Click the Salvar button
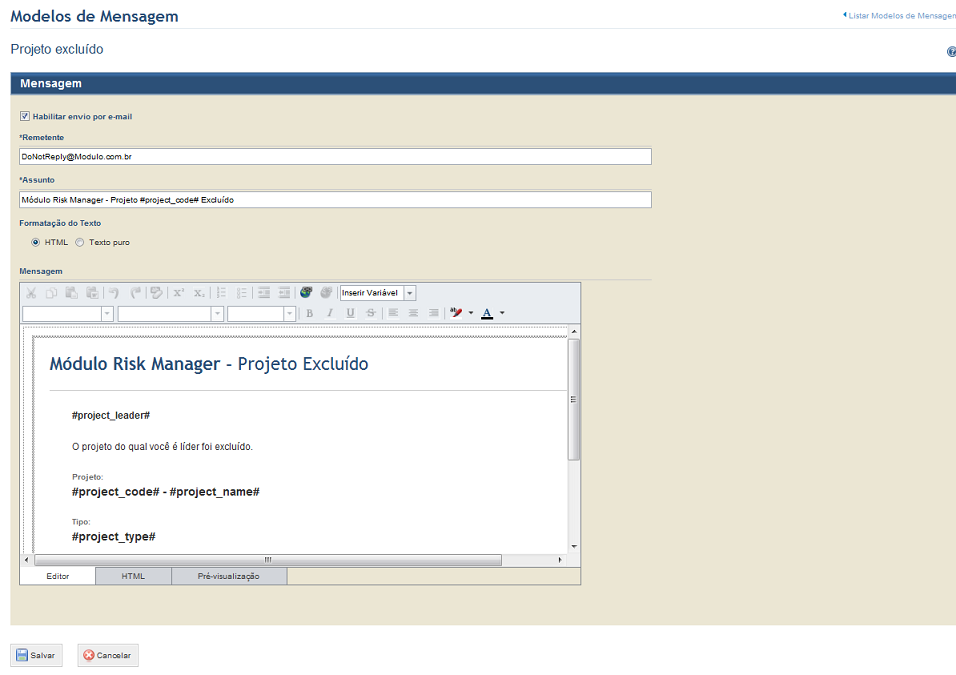 [x=36, y=655]
